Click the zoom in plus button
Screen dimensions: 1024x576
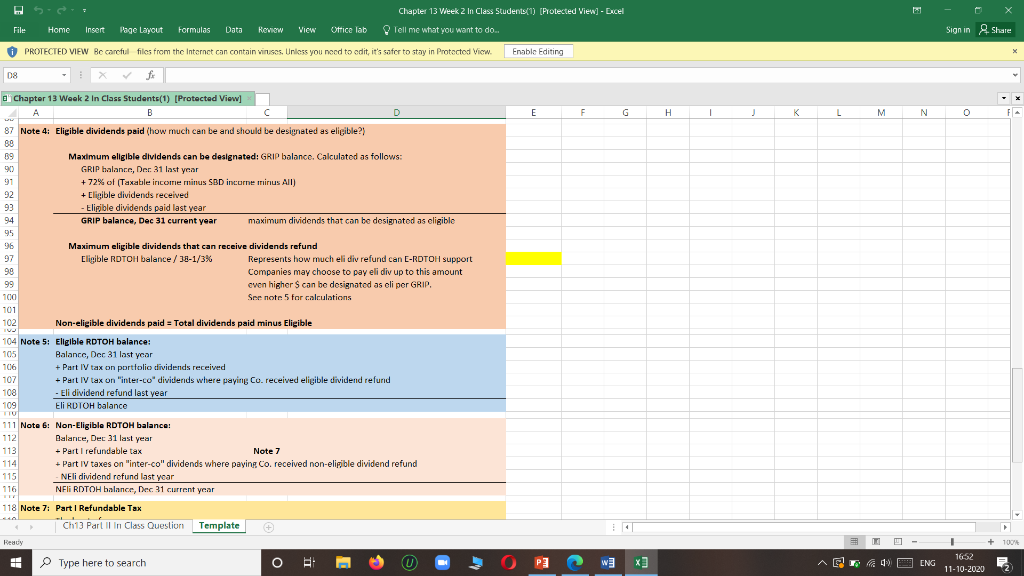[x=991, y=542]
